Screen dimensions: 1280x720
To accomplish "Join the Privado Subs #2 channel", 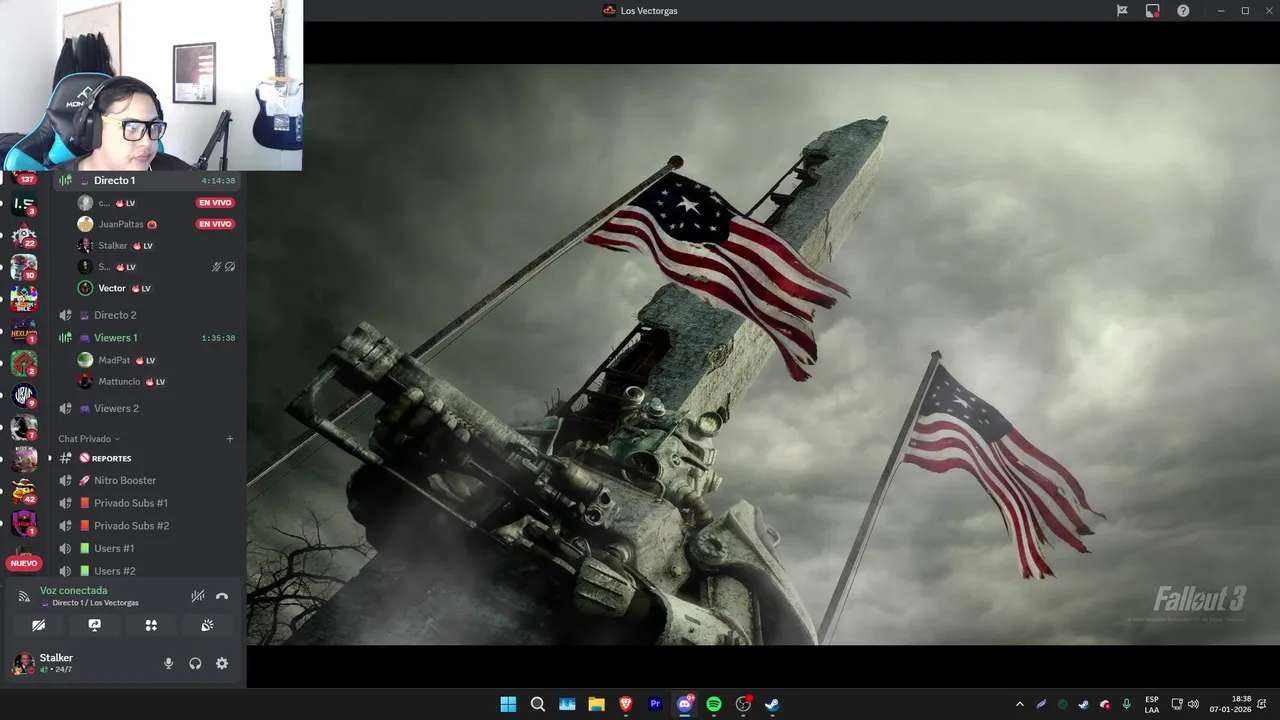I will pos(148,526).
